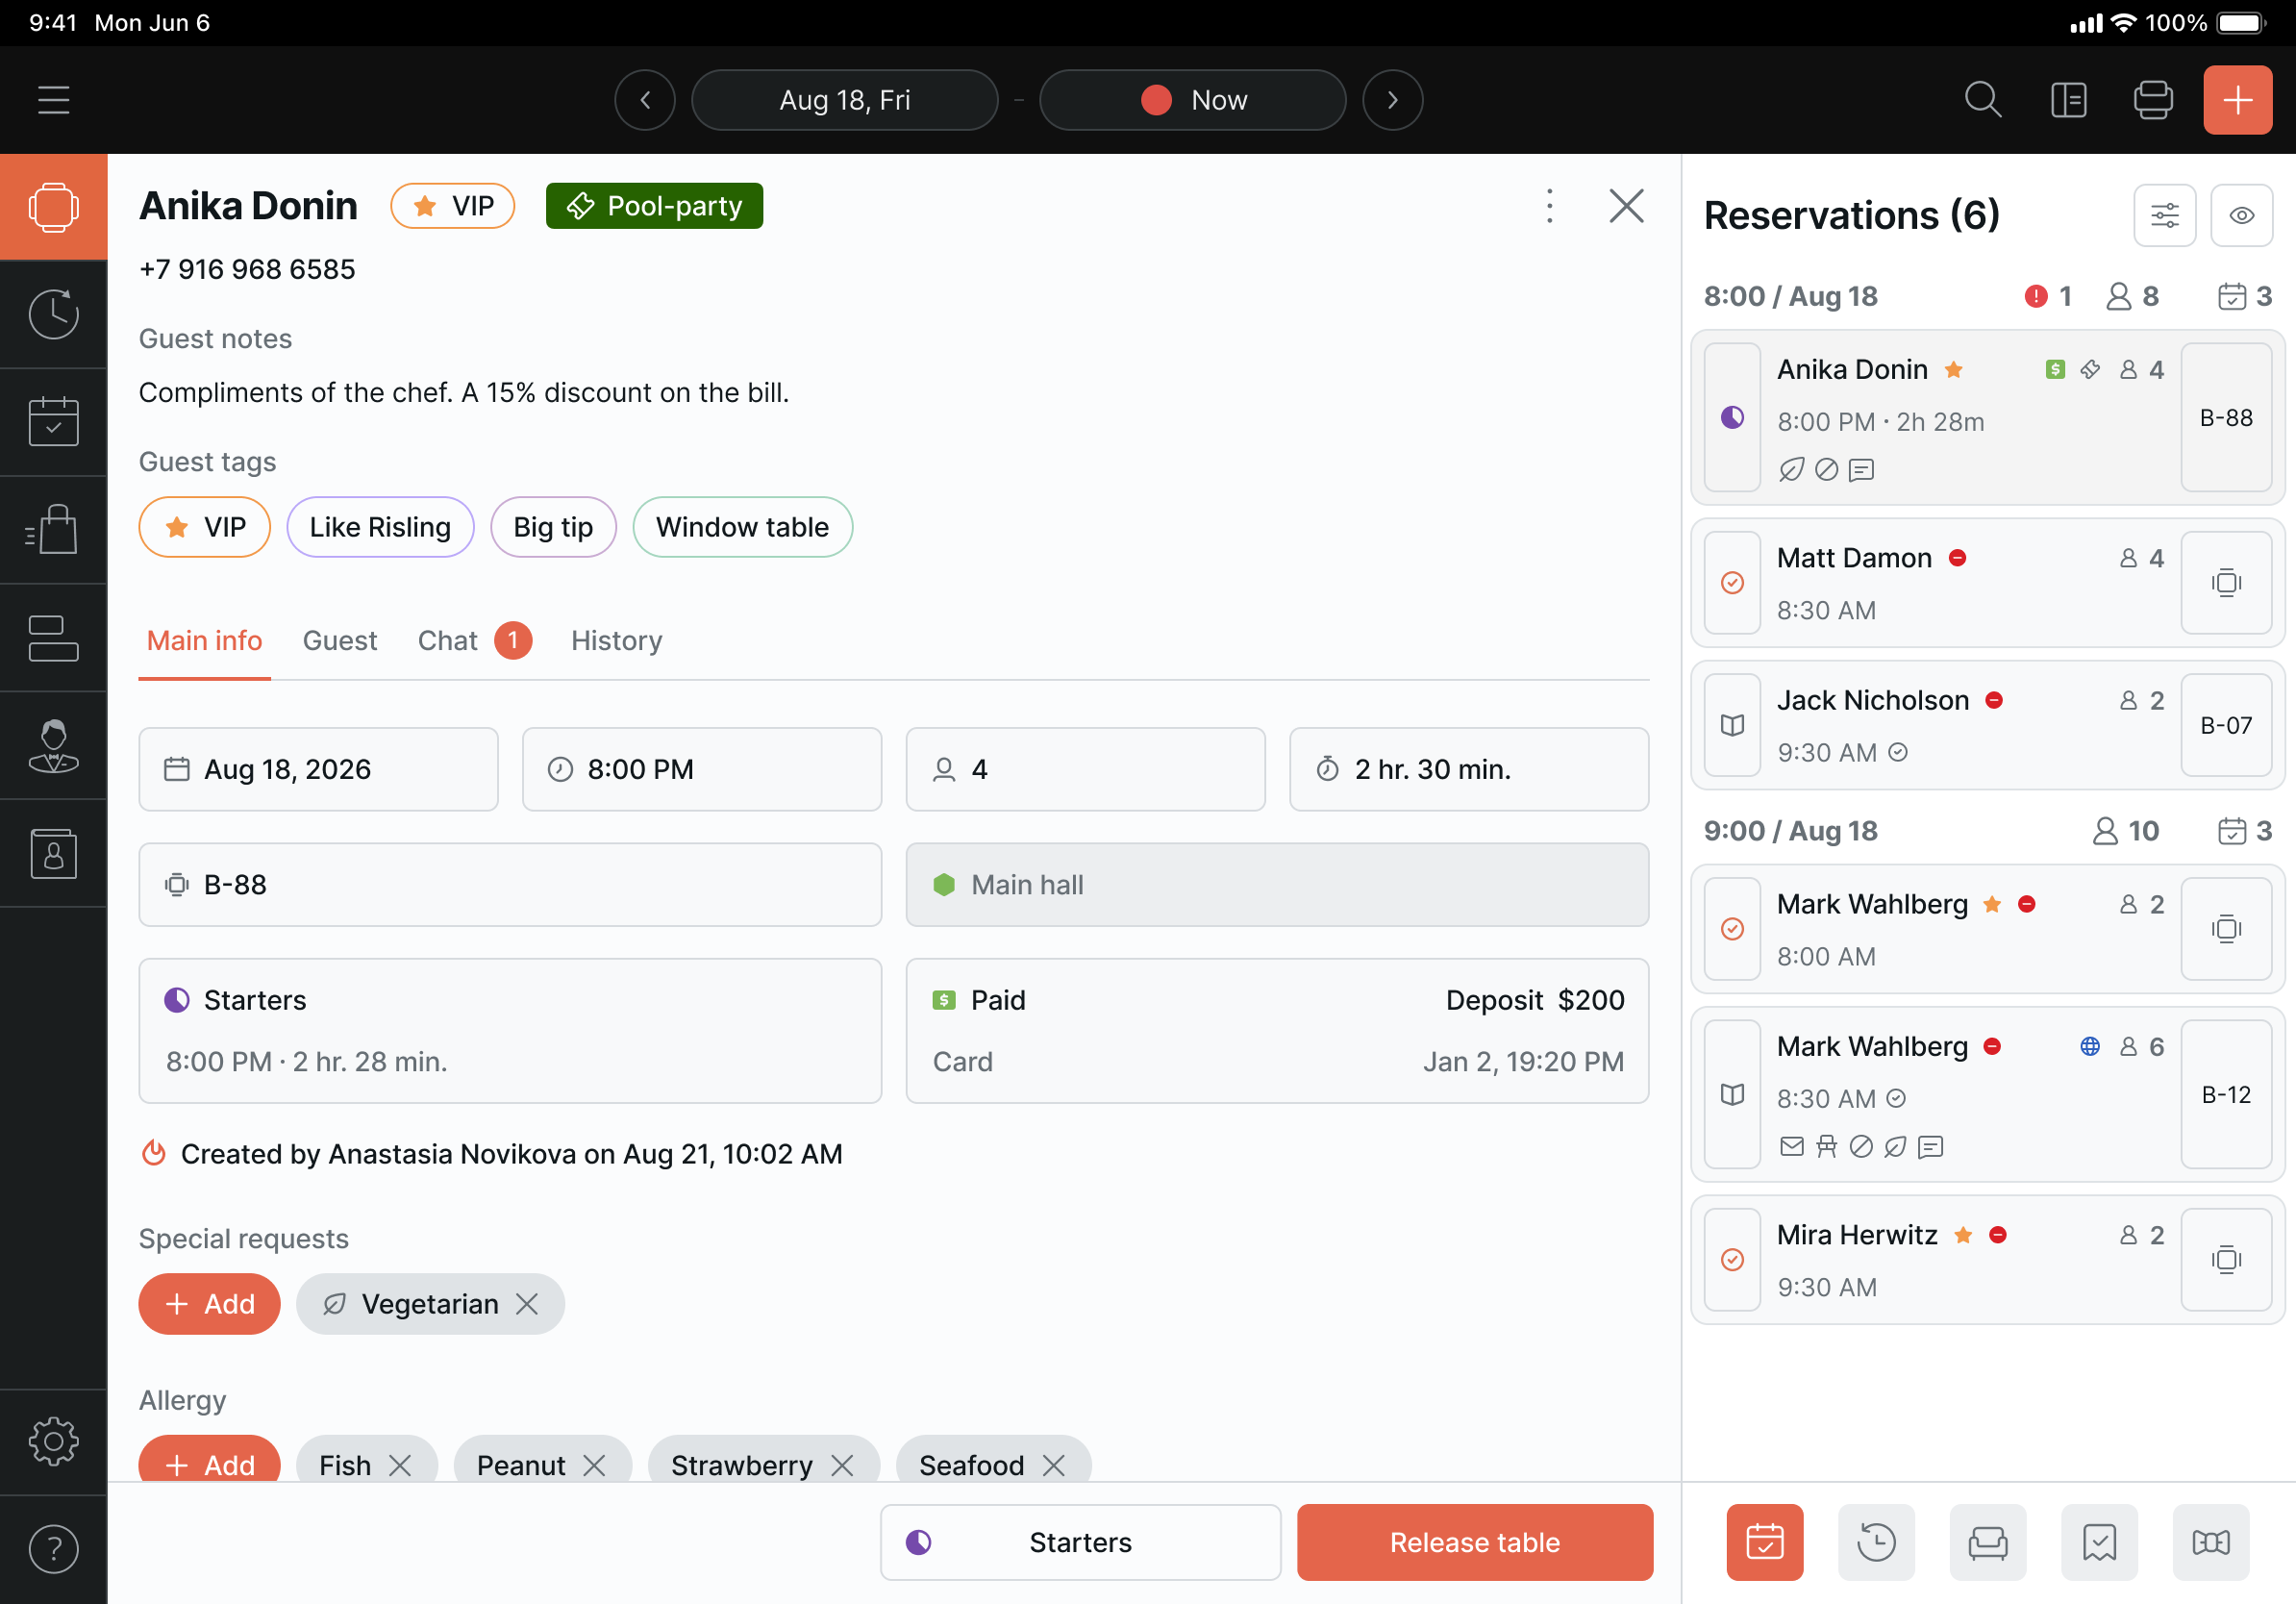Toggle Matt Damon status check circle
This screenshot has width=2296, height=1604.
point(1732,583)
